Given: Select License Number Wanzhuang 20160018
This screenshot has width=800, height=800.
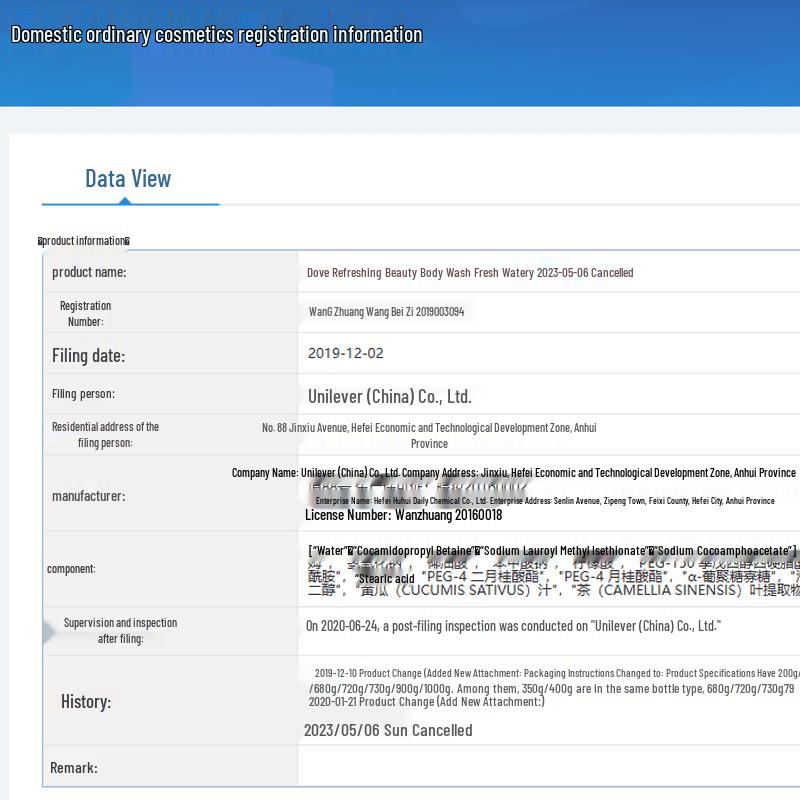Looking at the screenshot, I should coord(404,515).
